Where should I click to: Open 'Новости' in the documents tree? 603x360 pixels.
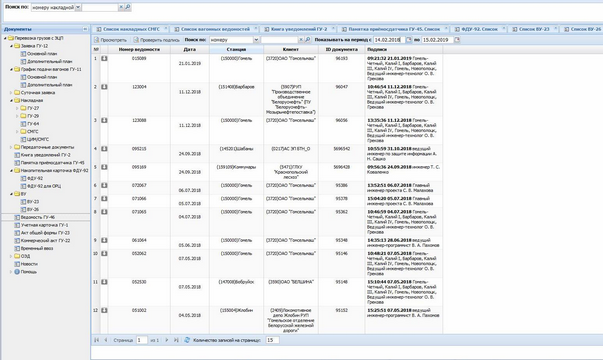click(29, 264)
